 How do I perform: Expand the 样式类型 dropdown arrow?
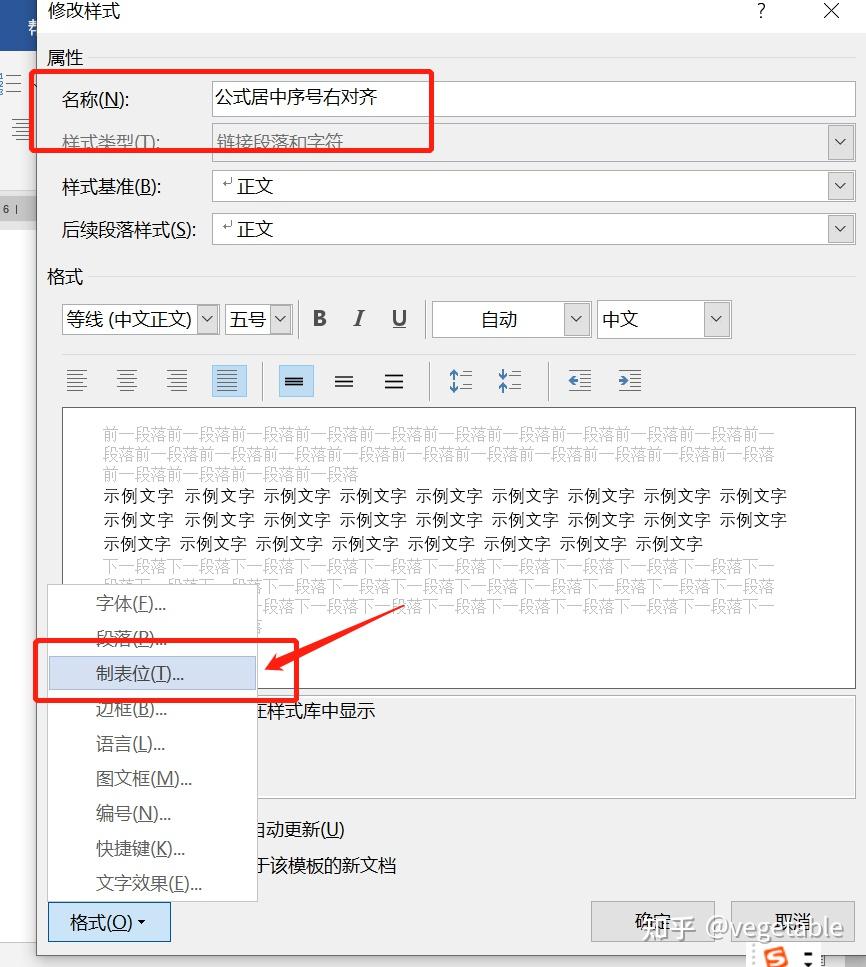pyautogui.click(x=840, y=142)
